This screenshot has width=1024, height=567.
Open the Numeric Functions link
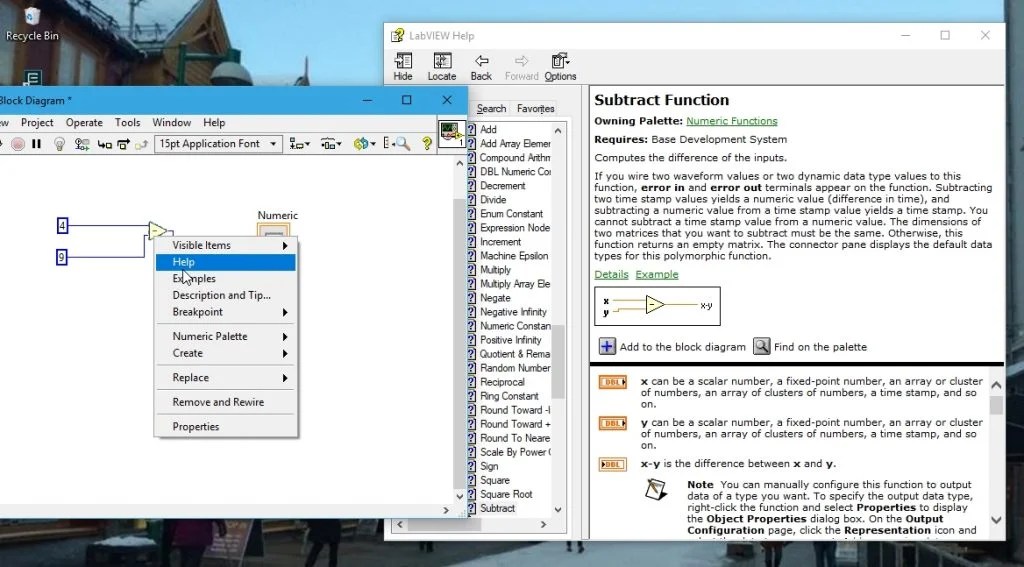(x=731, y=121)
